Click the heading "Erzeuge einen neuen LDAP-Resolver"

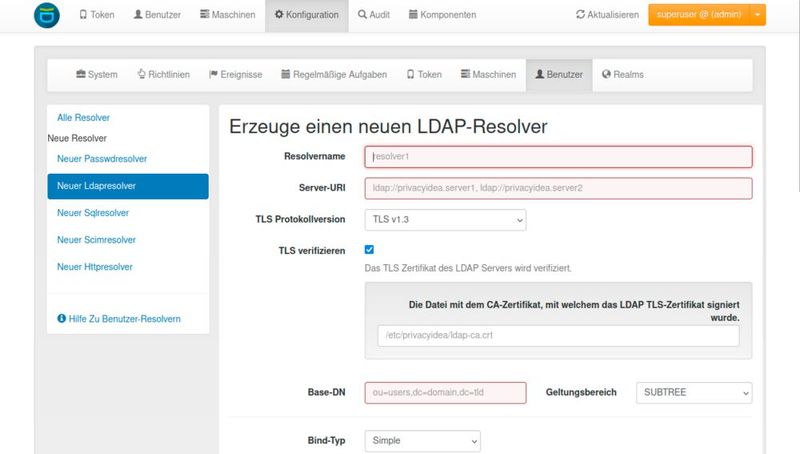pos(388,127)
